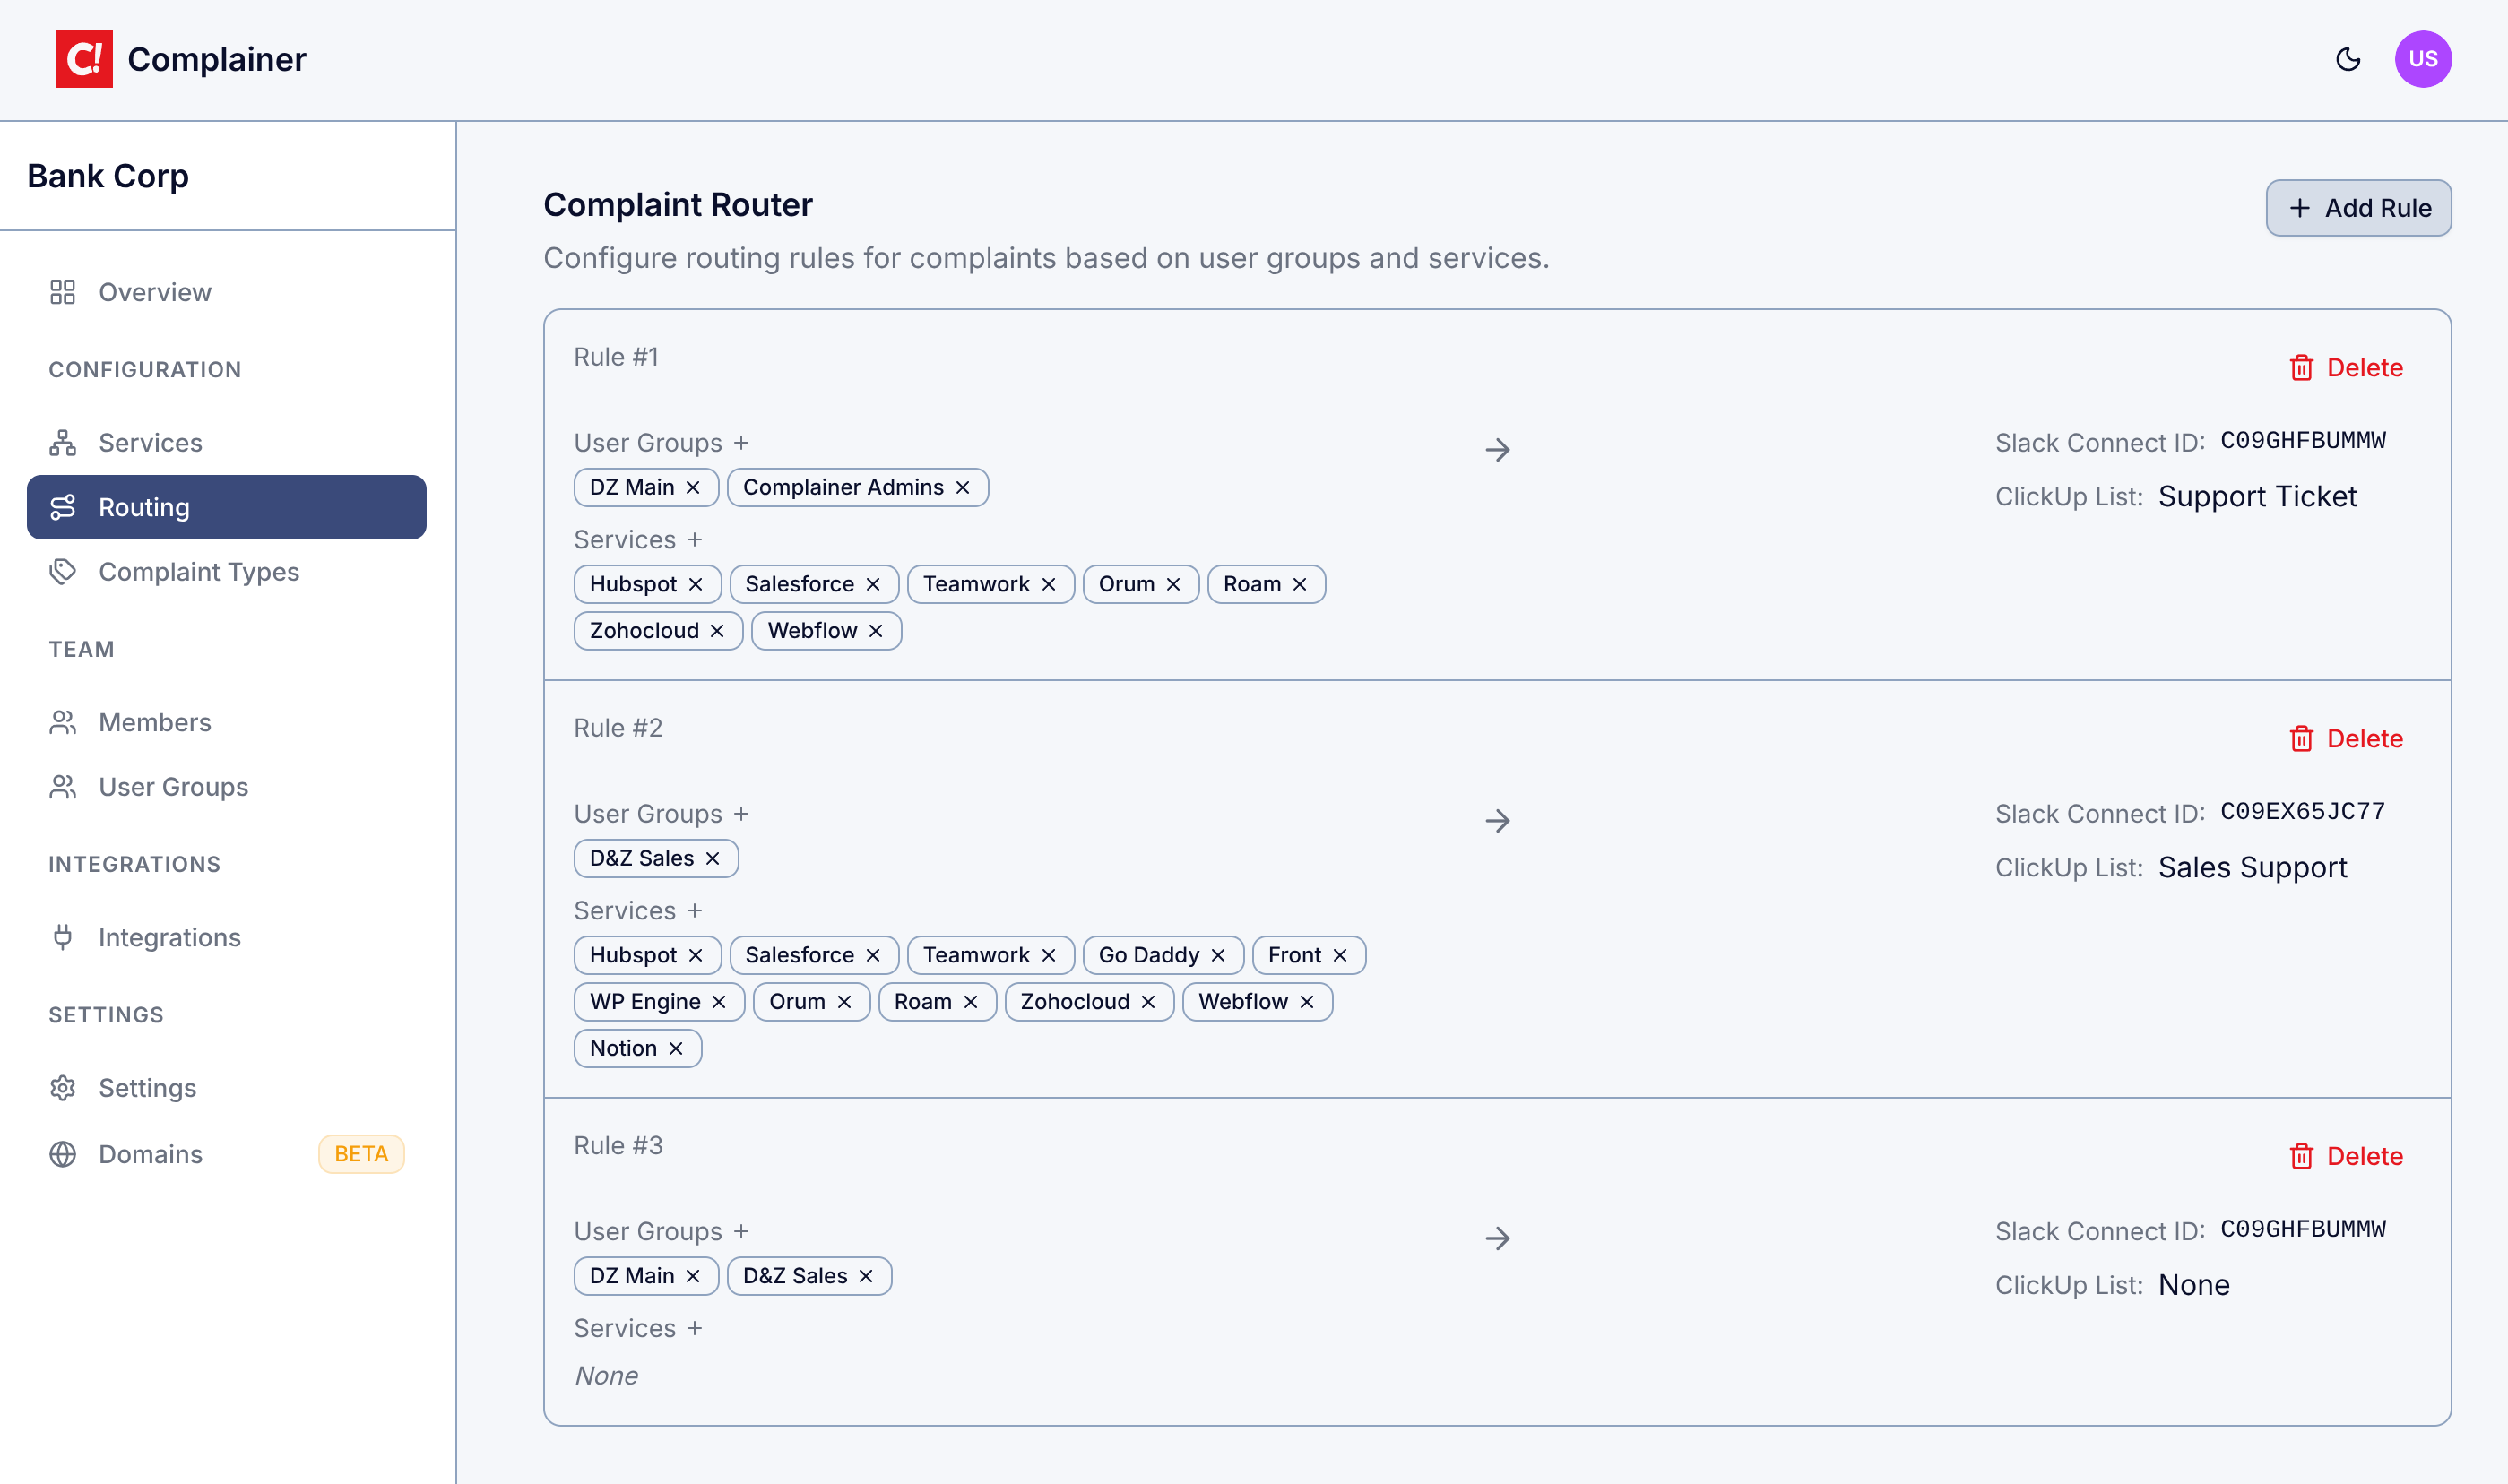Screen dimensions: 2508x1484
Task: Open the US user avatar menu
Action: 2424,59
